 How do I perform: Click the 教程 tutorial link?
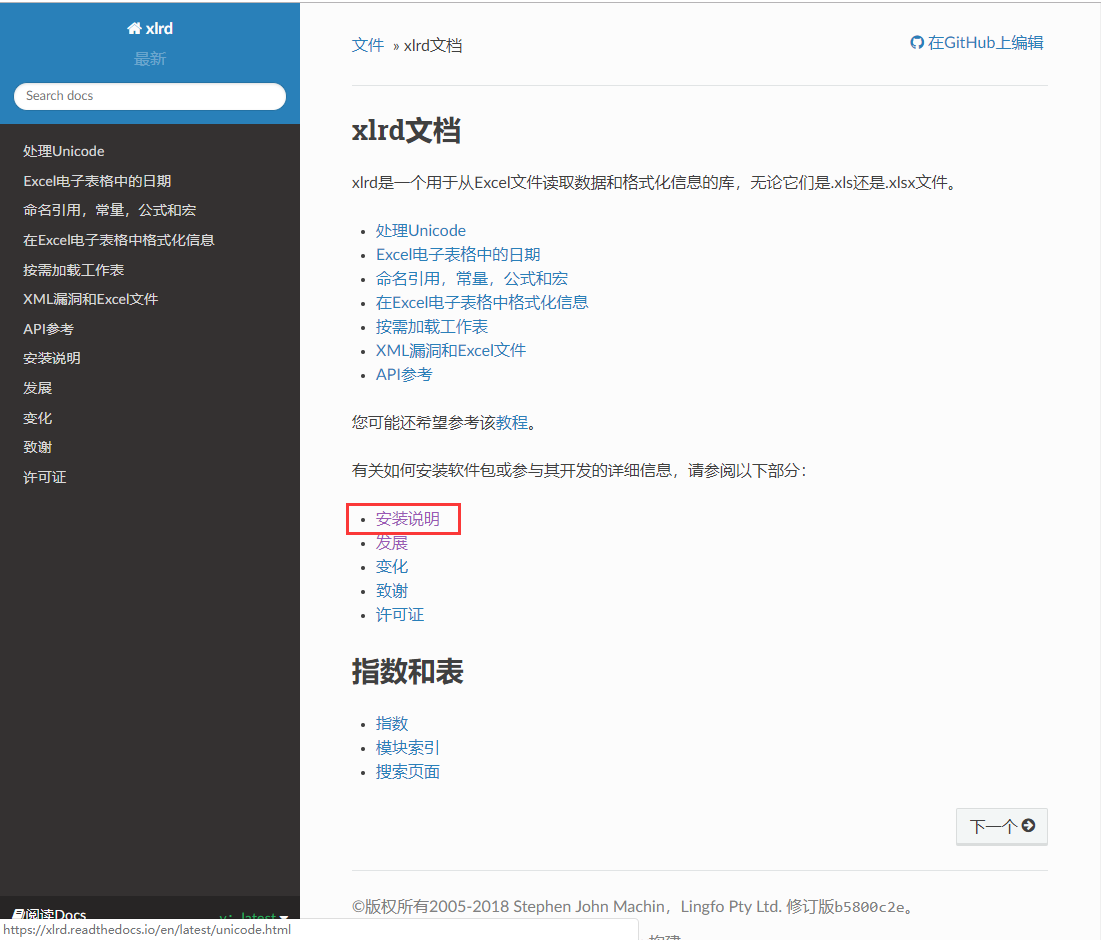(512, 423)
